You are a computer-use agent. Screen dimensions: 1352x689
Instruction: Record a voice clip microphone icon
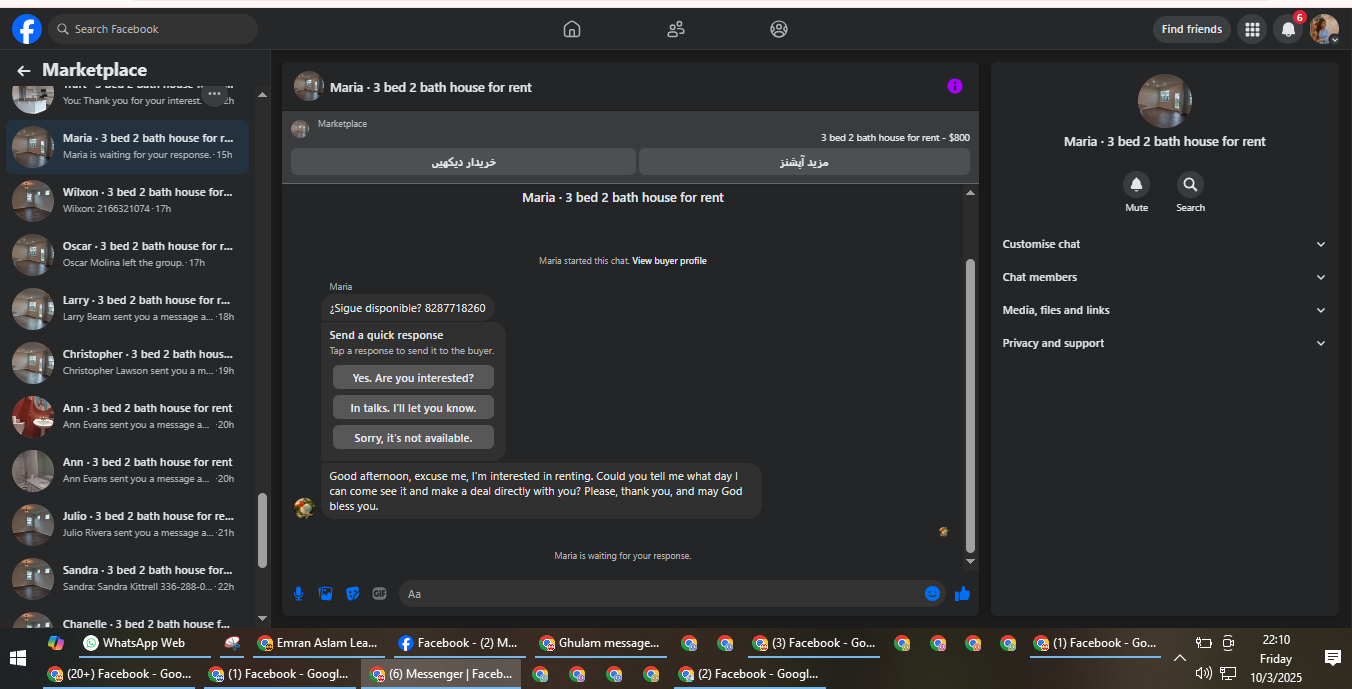(x=298, y=593)
